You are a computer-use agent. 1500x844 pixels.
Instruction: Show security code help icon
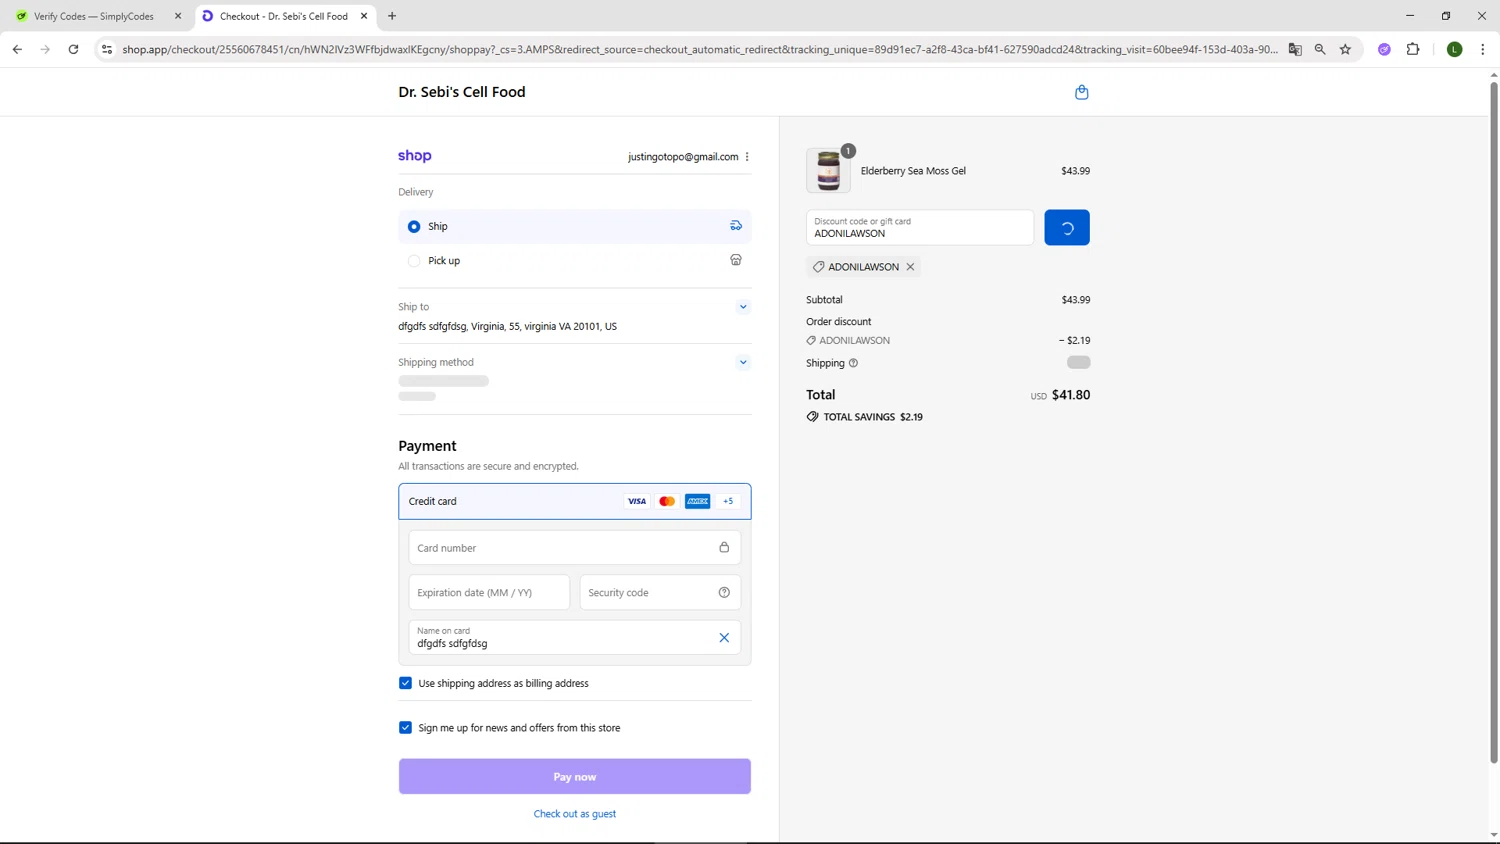(x=724, y=593)
